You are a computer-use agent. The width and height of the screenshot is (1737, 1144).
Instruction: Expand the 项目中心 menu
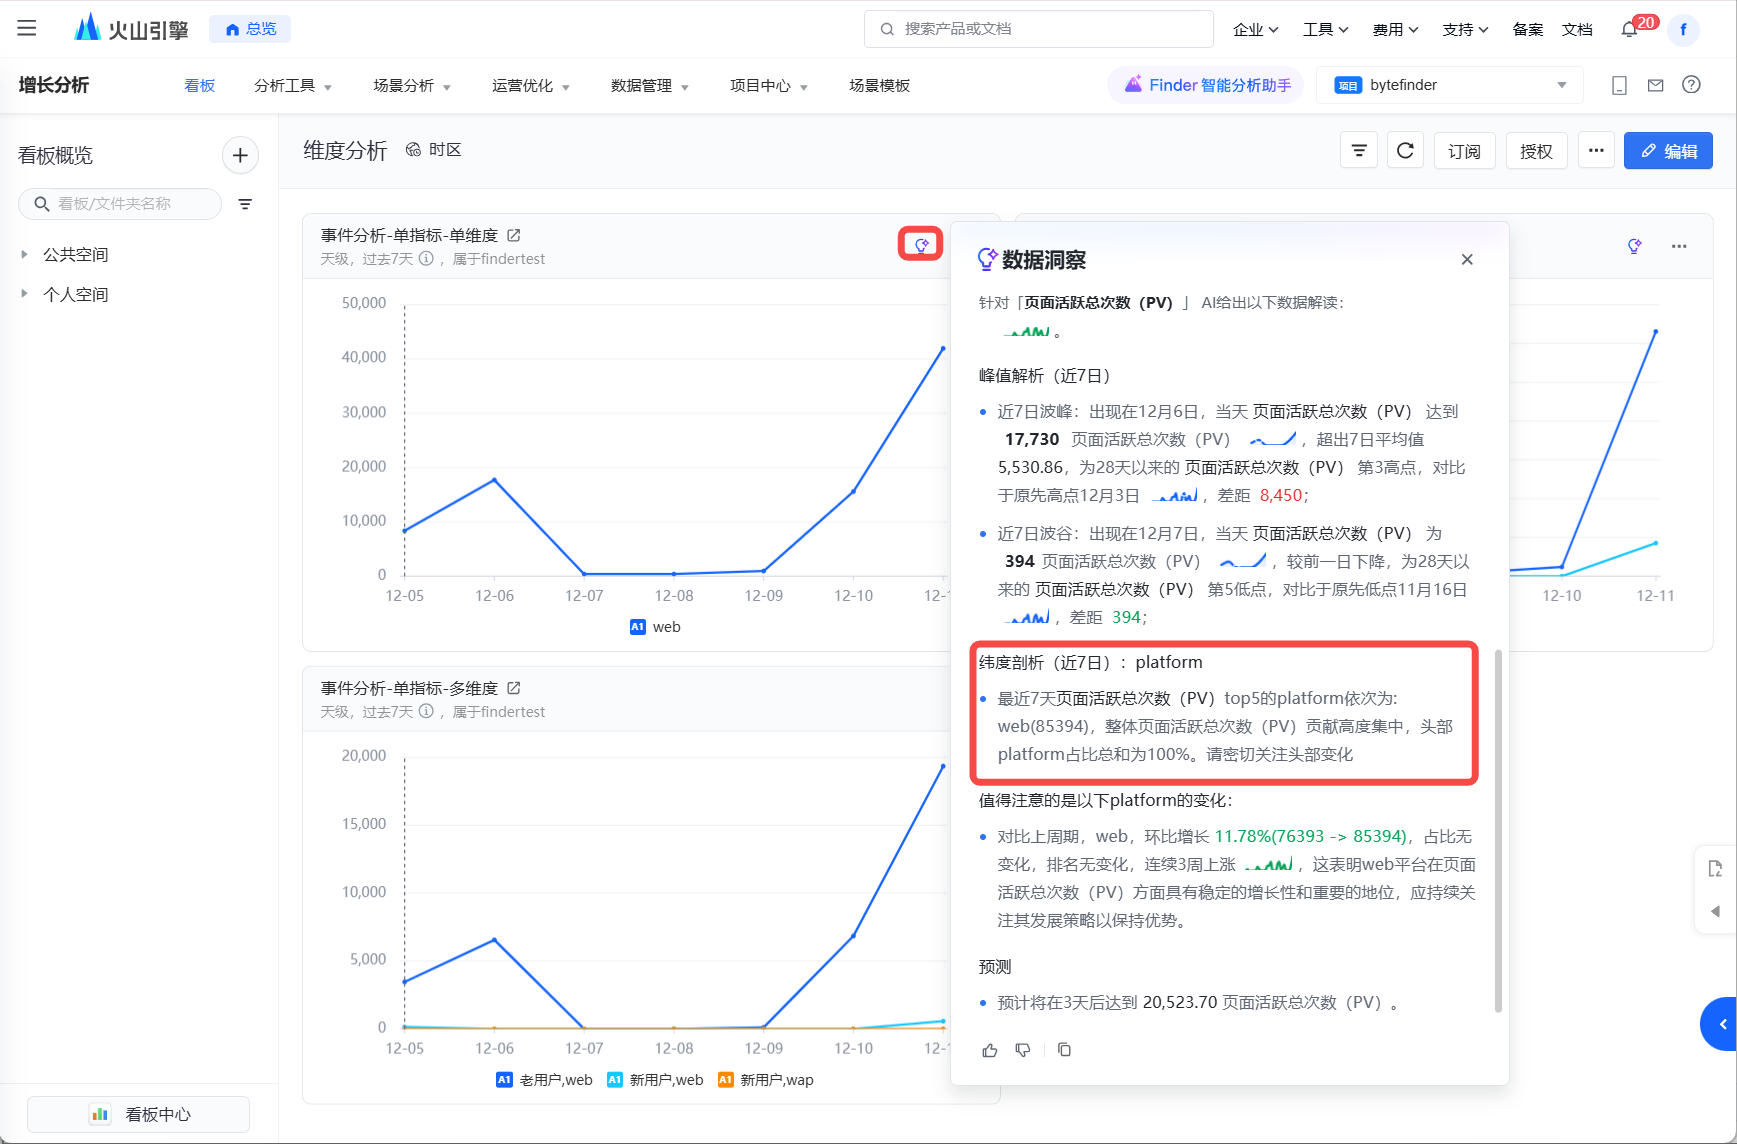[769, 86]
